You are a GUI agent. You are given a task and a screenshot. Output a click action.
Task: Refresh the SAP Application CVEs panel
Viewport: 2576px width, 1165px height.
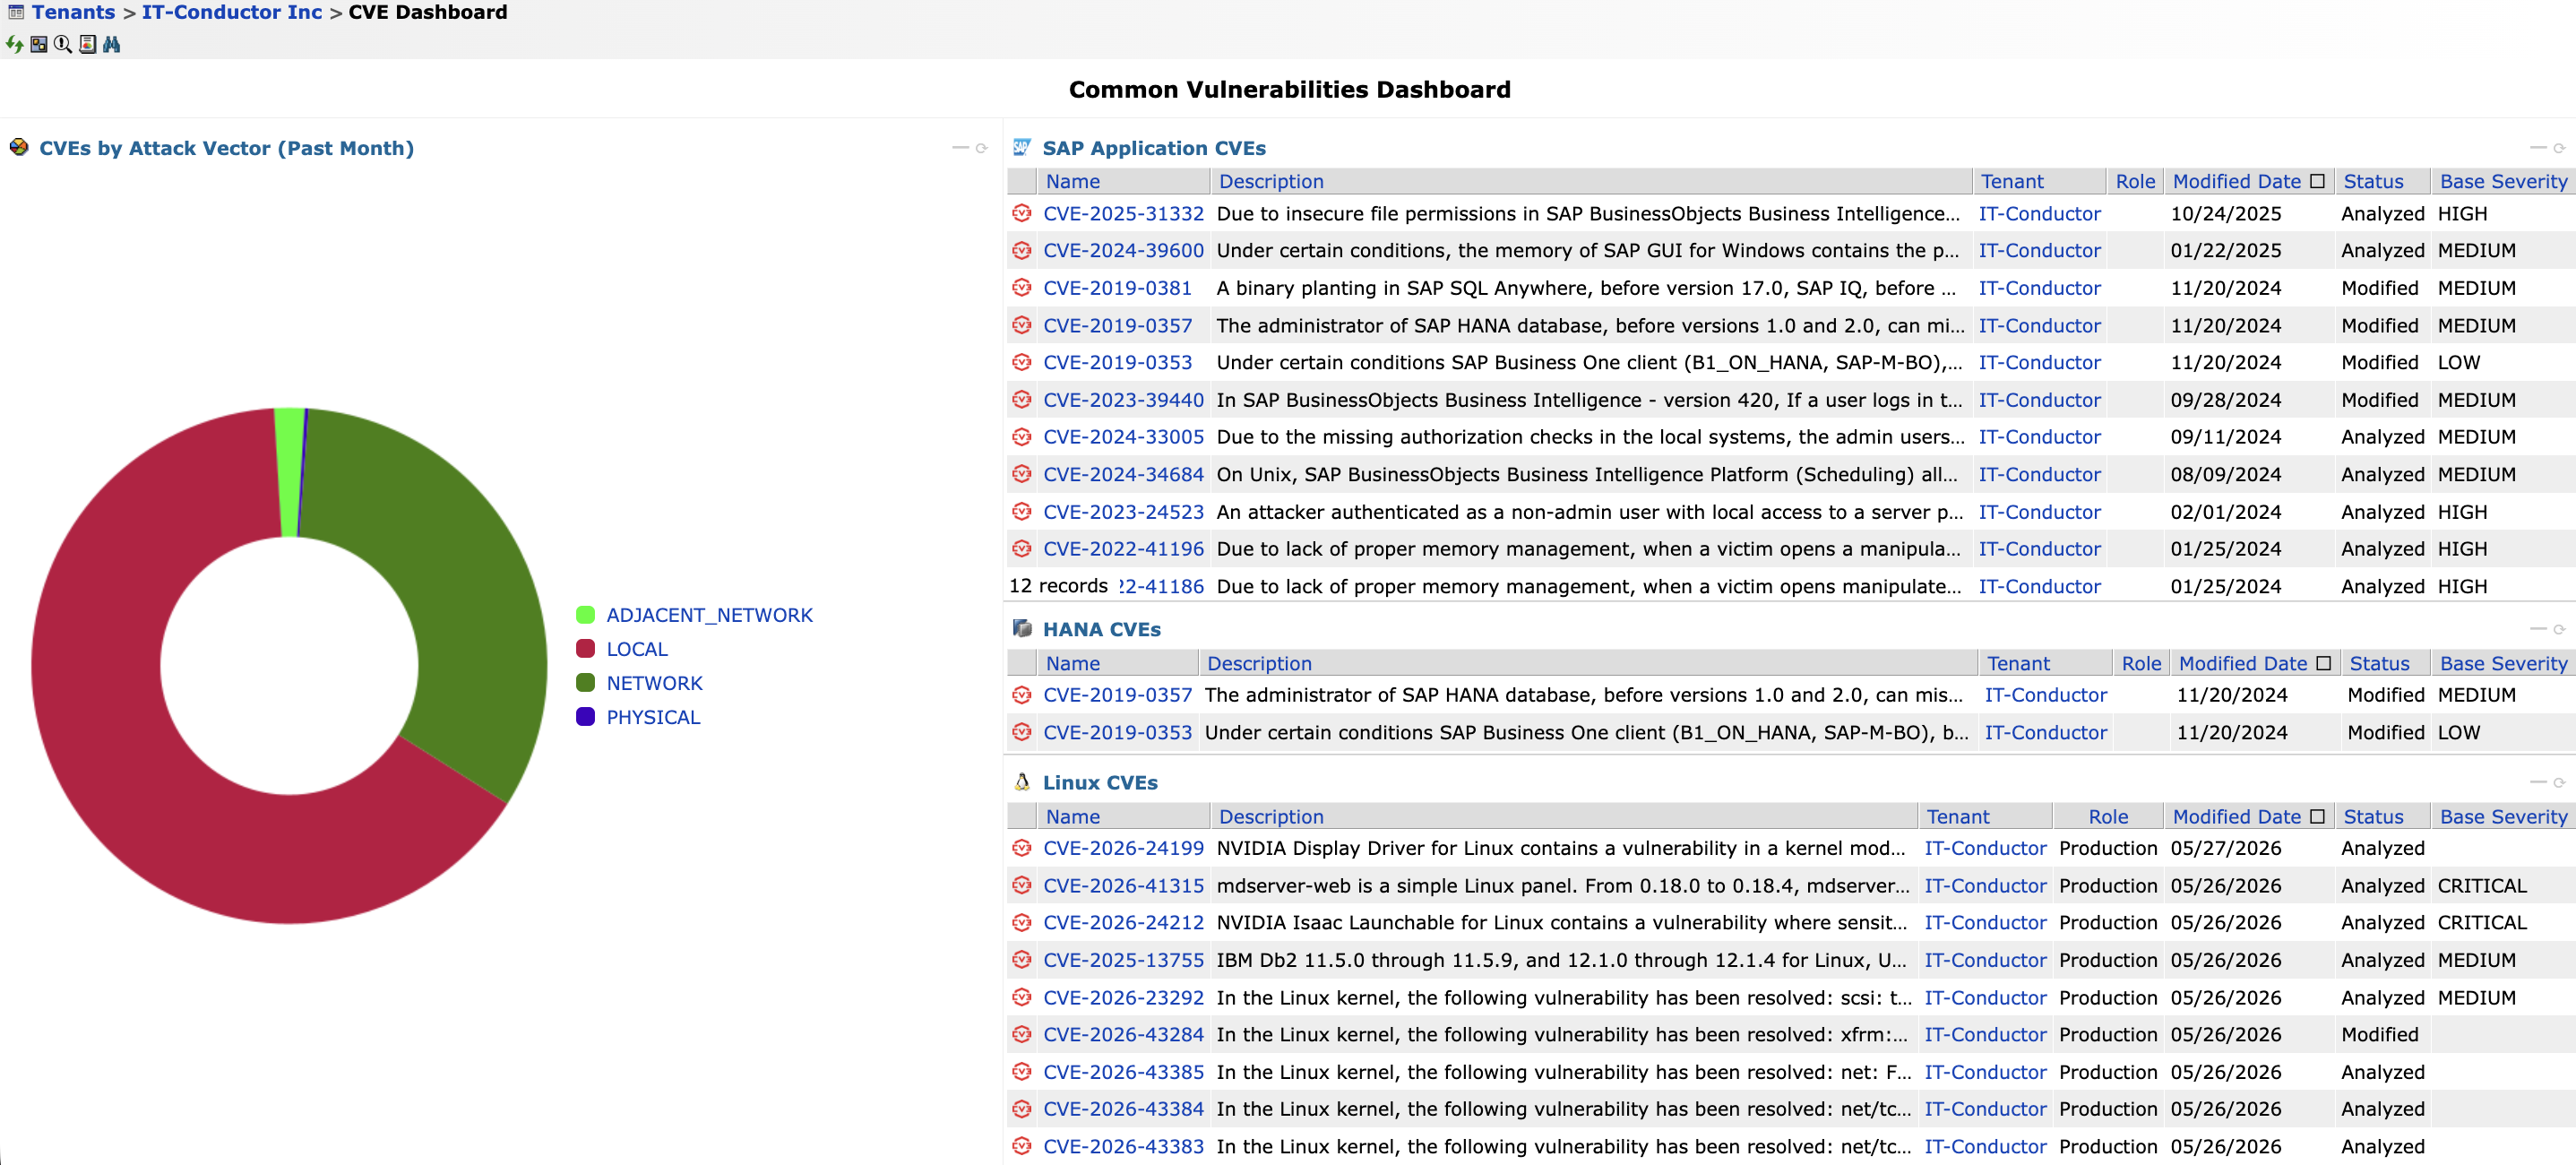[2560, 148]
